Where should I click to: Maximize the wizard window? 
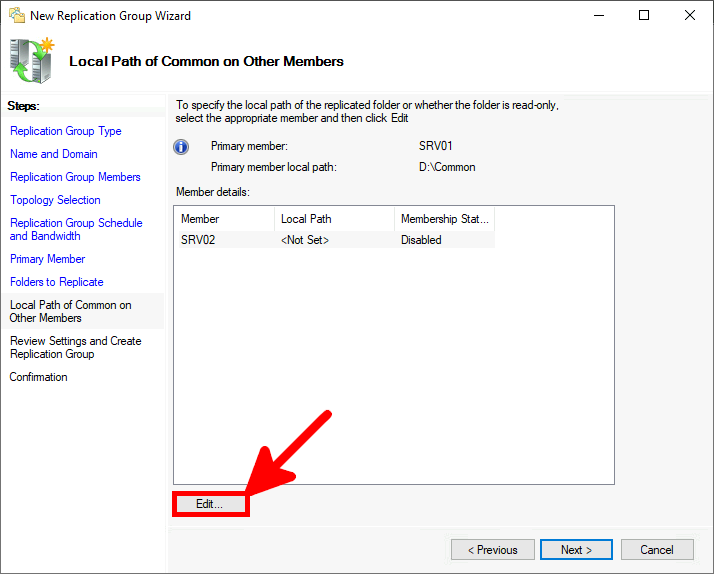644,15
